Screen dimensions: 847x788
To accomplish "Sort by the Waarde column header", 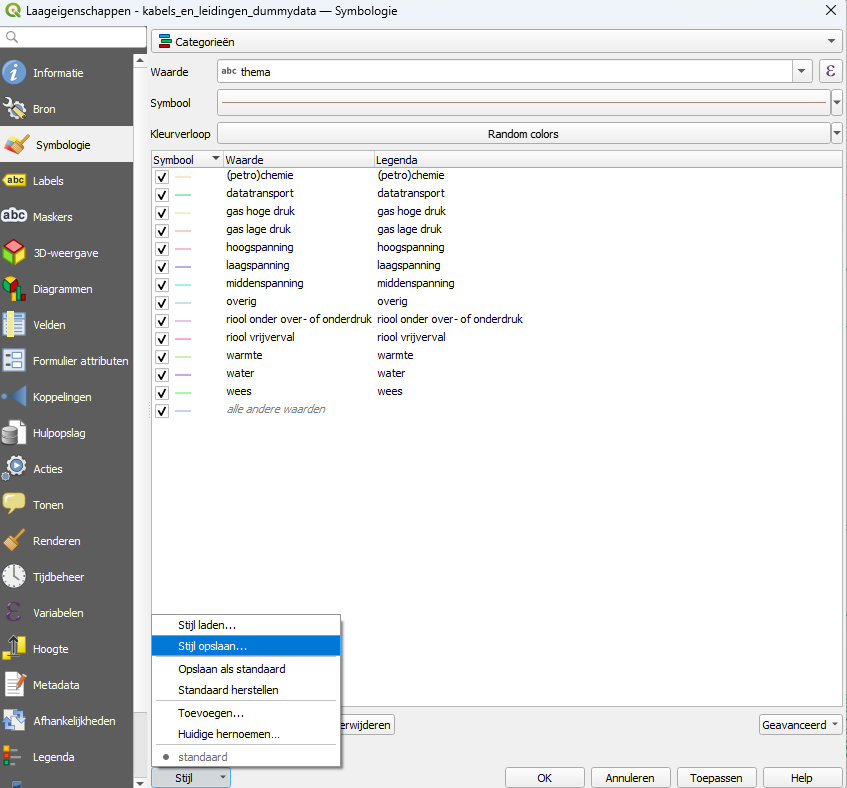I will click(298, 159).
